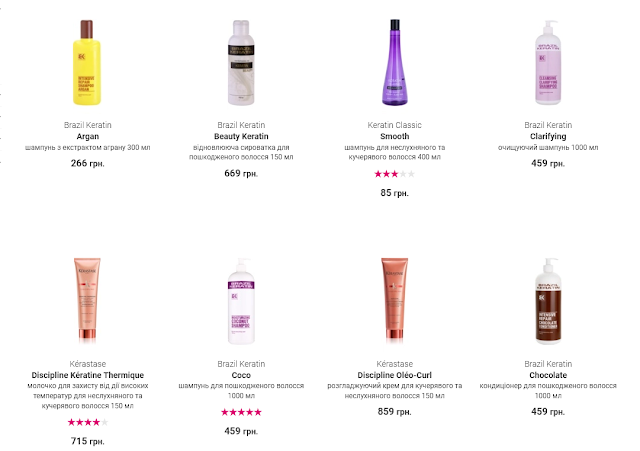
Task: Open the Discipline Oléo-Curl title link
Action: click(394, 375)
